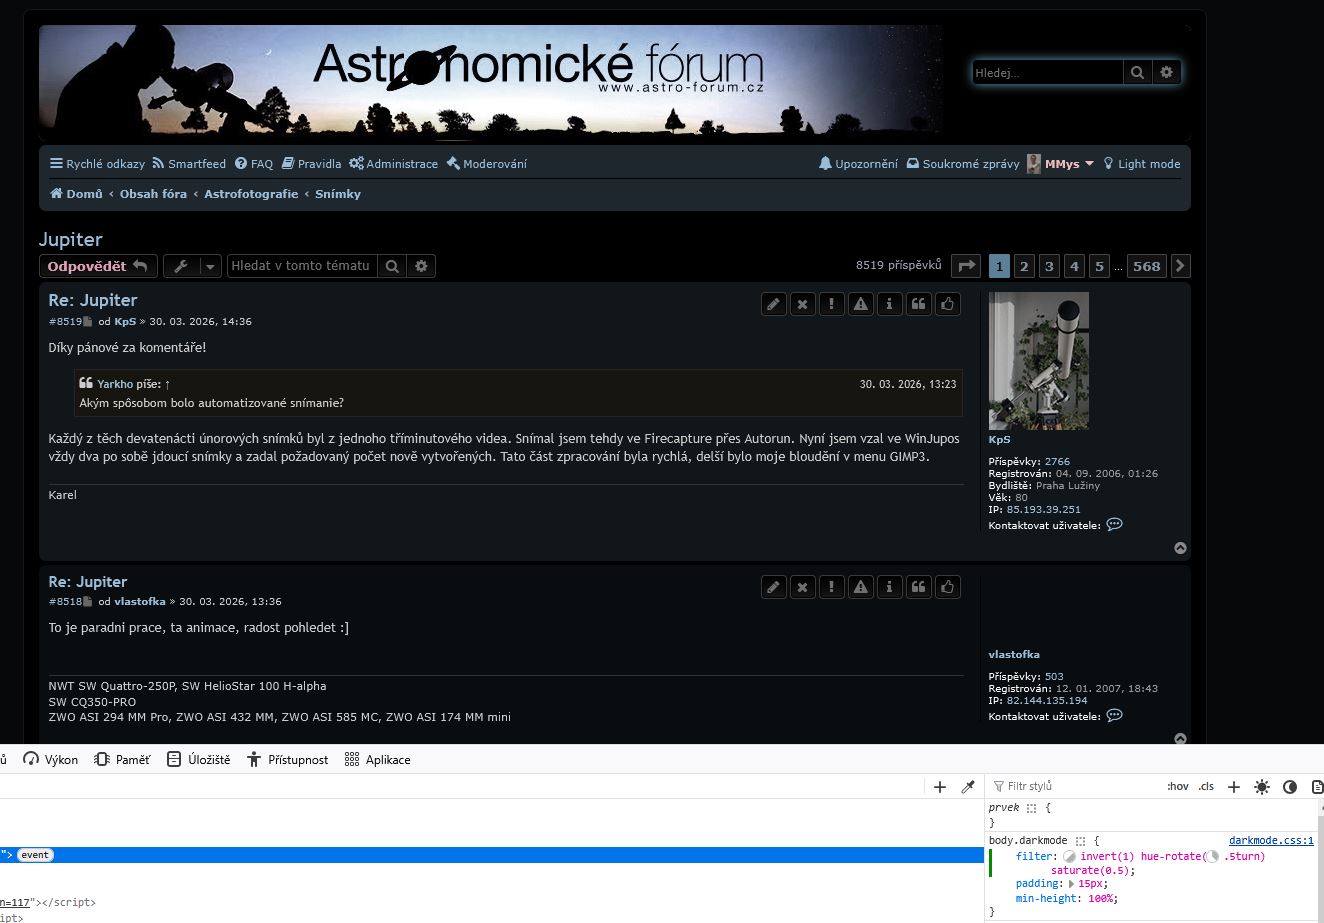The image size is (1324, 923).
Task: Delete vlastofka post #8518 with X icon
Action: 803,587
